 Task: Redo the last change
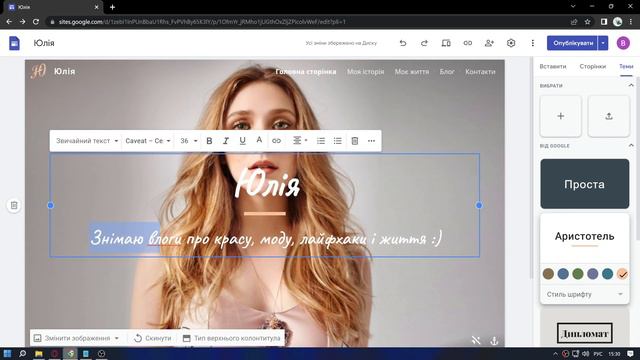click(424, 43)
